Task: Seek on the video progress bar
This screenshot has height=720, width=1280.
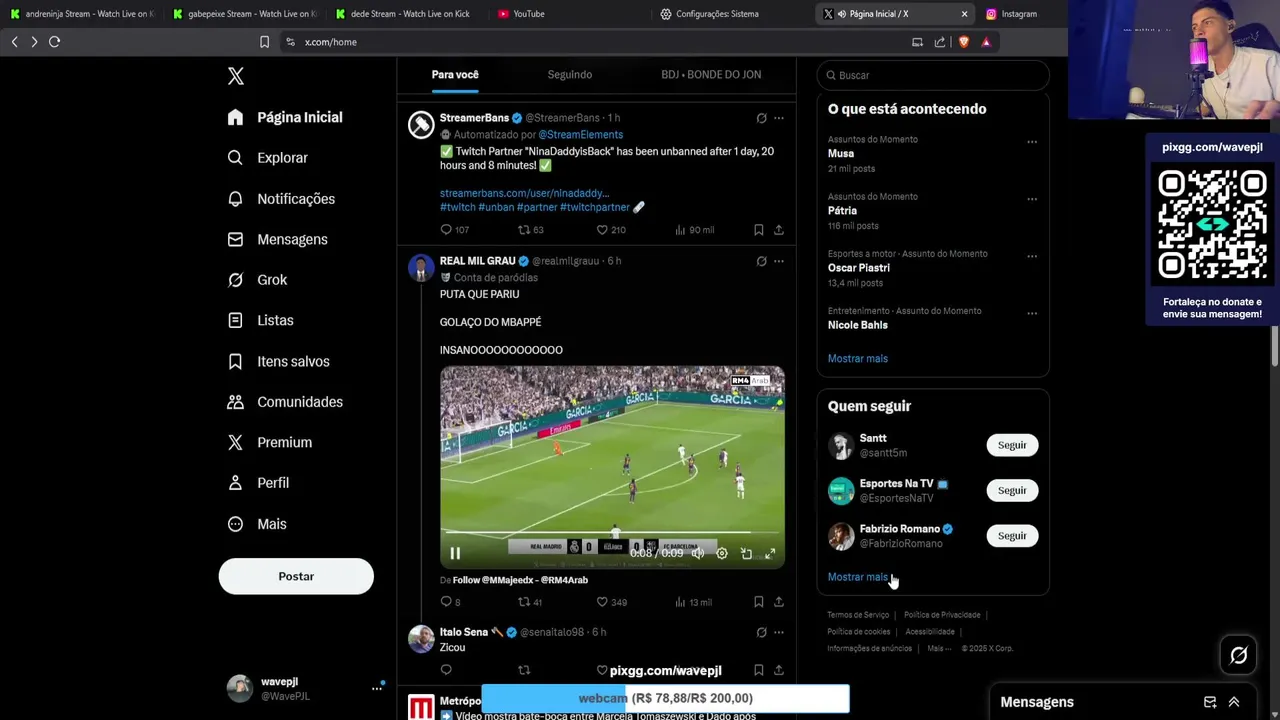Action: click(612, 533)
